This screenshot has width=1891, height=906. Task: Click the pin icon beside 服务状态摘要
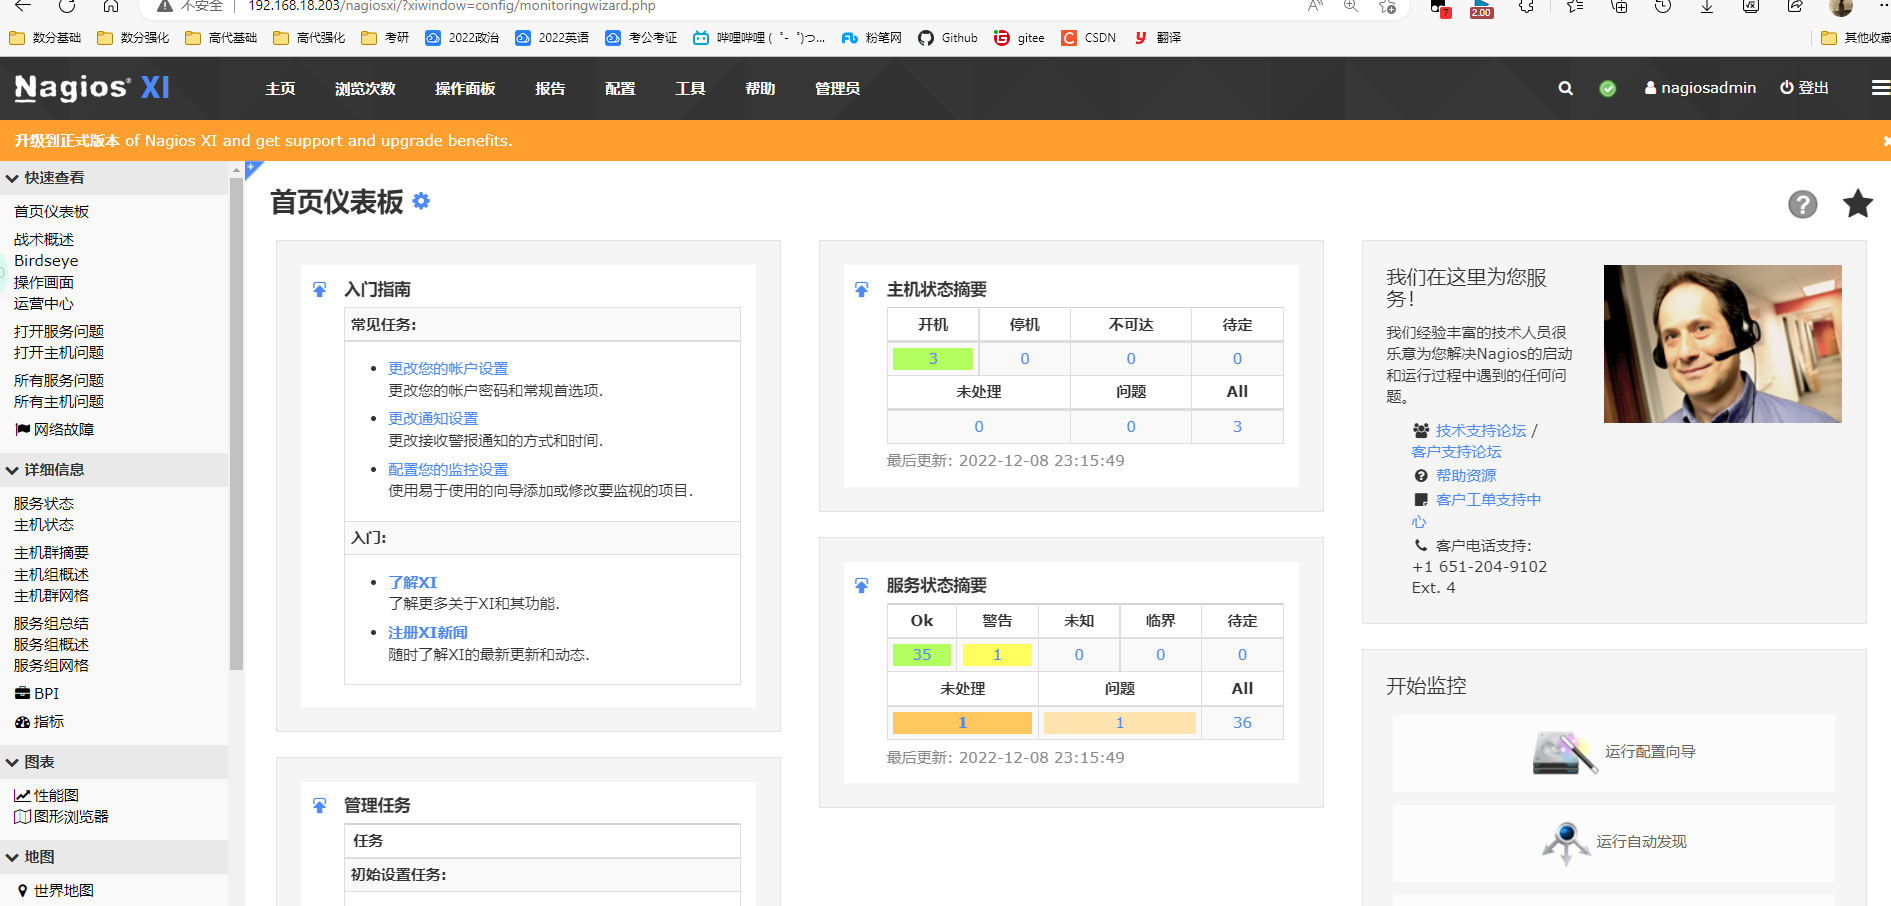(861, 586)
